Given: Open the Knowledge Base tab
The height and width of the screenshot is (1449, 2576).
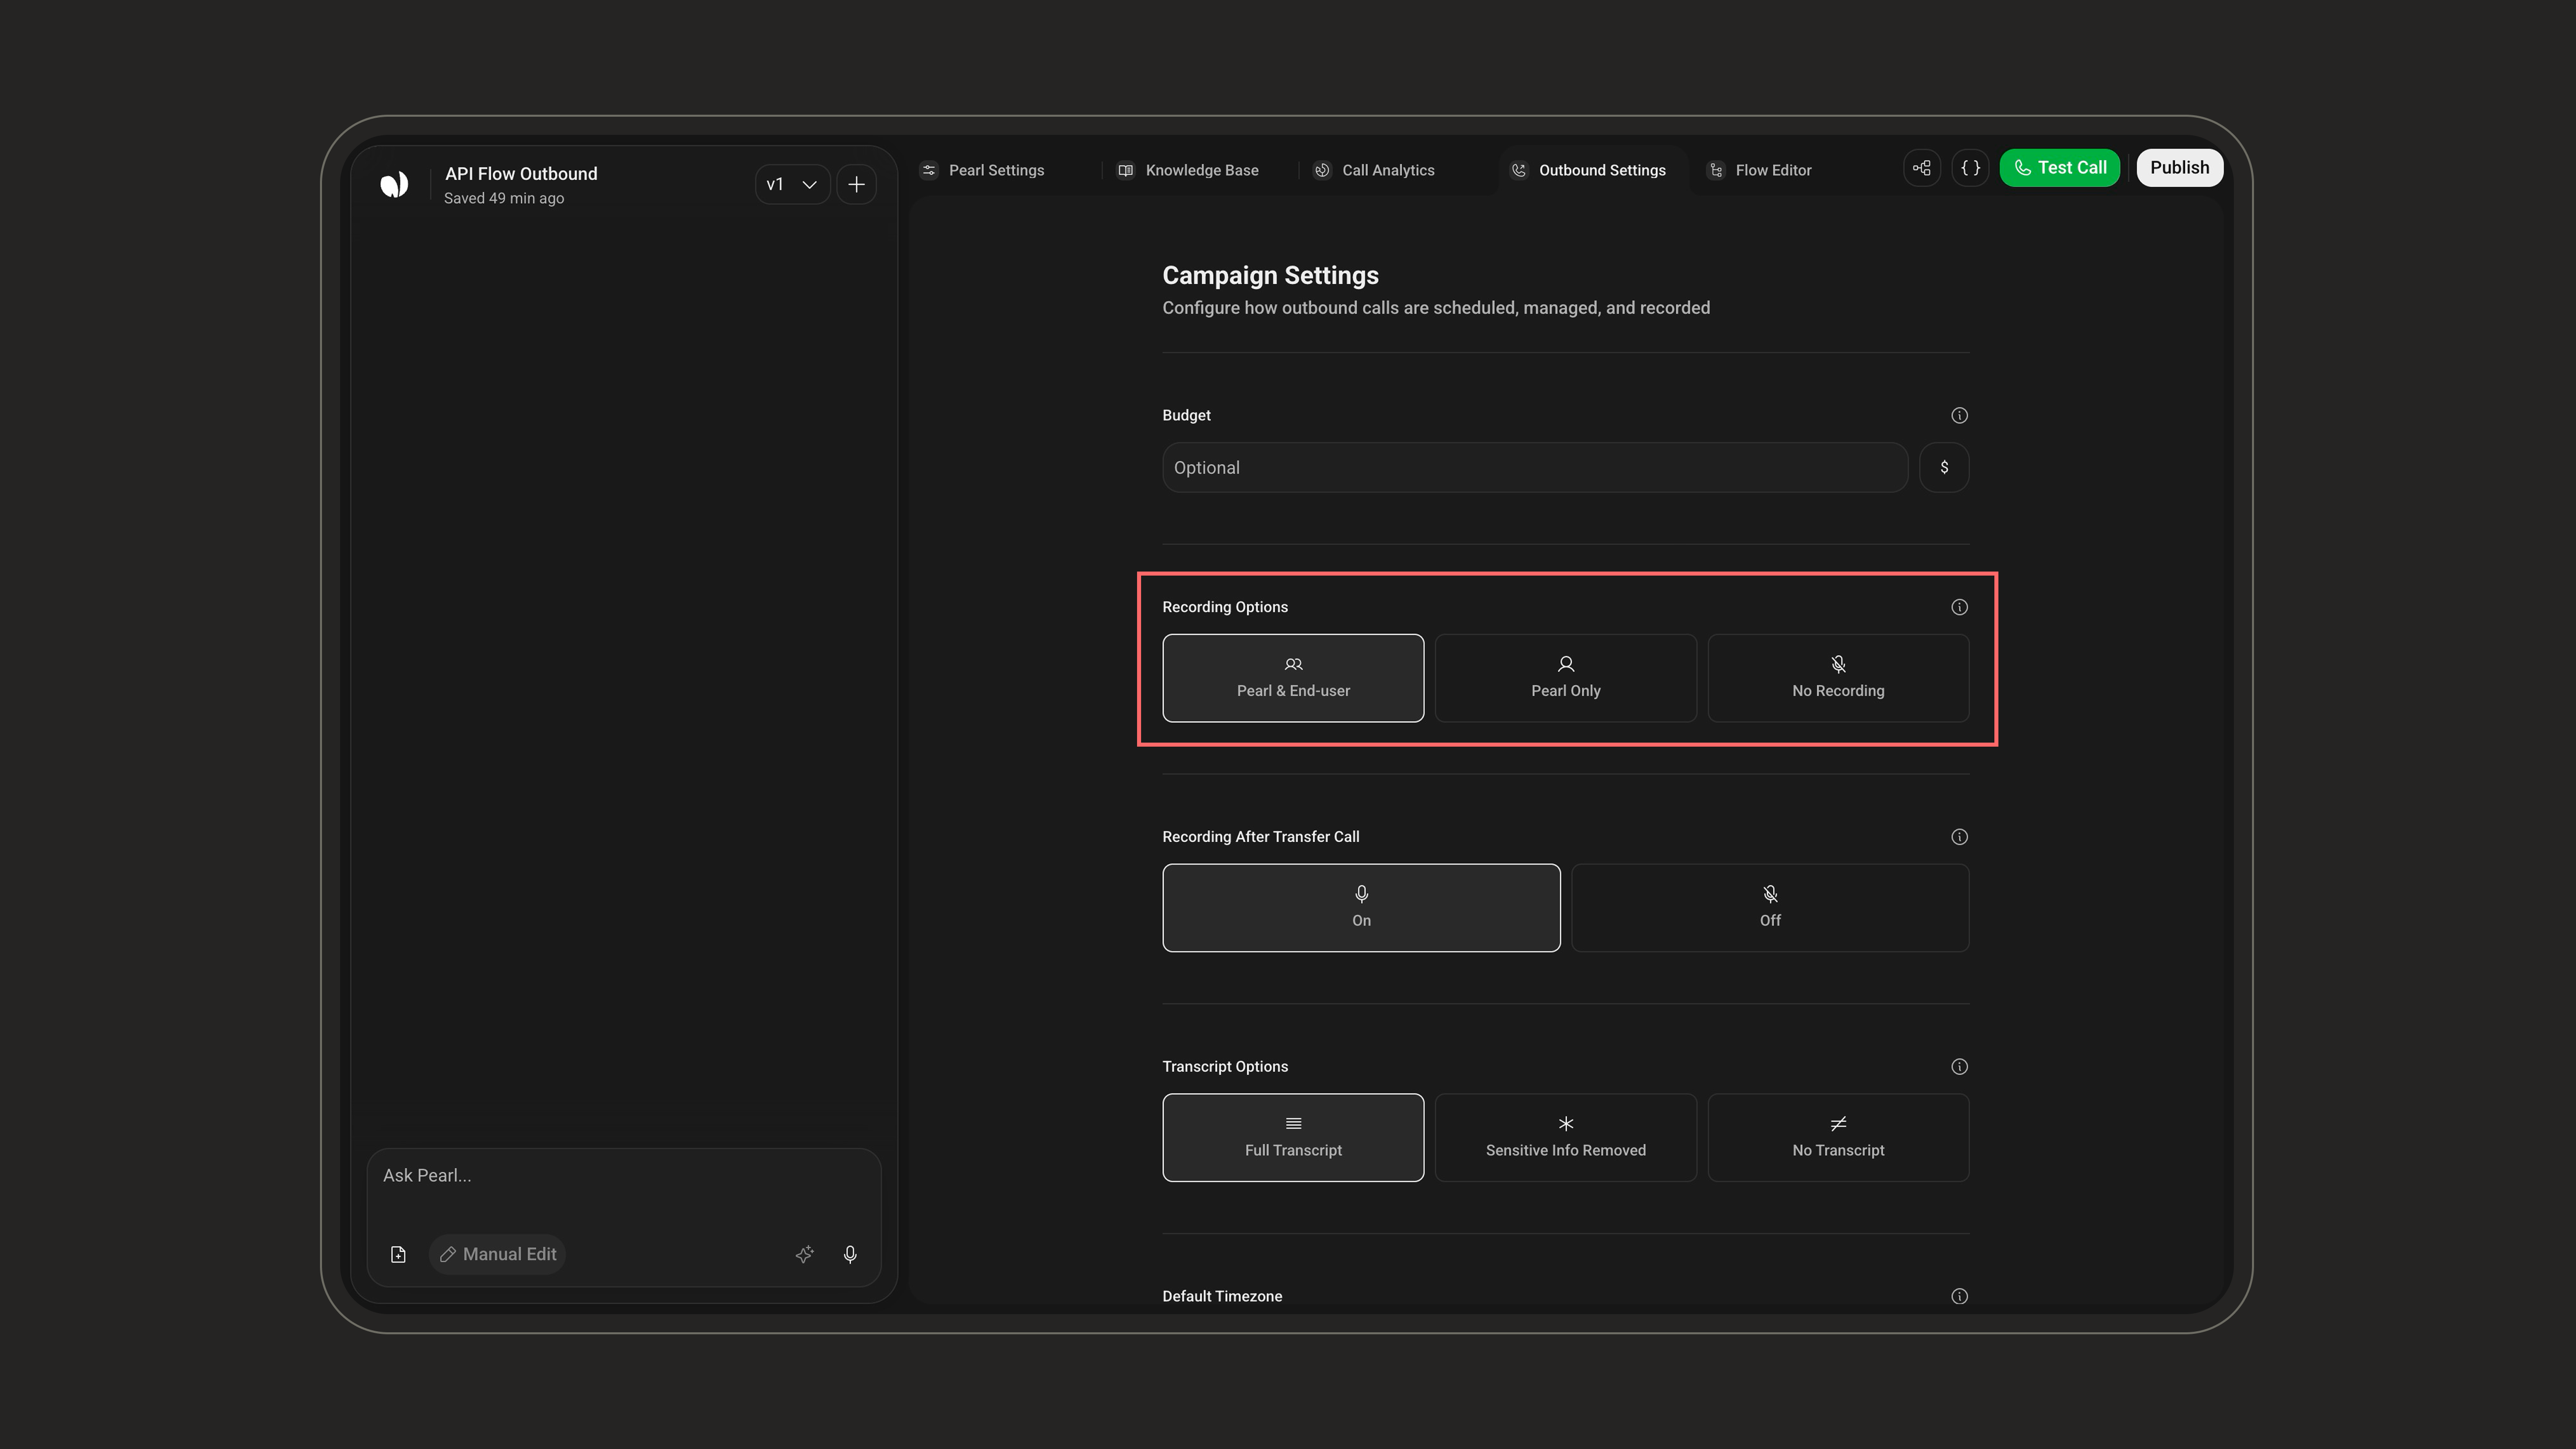Looking at the screenshot, I should (x=1188, y=170).
